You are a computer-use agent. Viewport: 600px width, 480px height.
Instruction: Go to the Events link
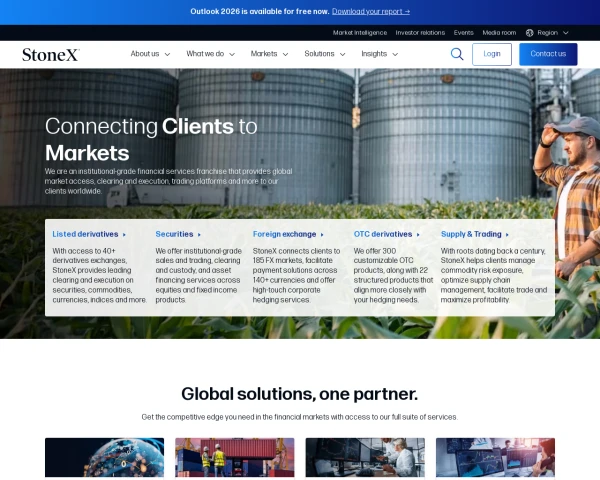click(x=463, y=33)
